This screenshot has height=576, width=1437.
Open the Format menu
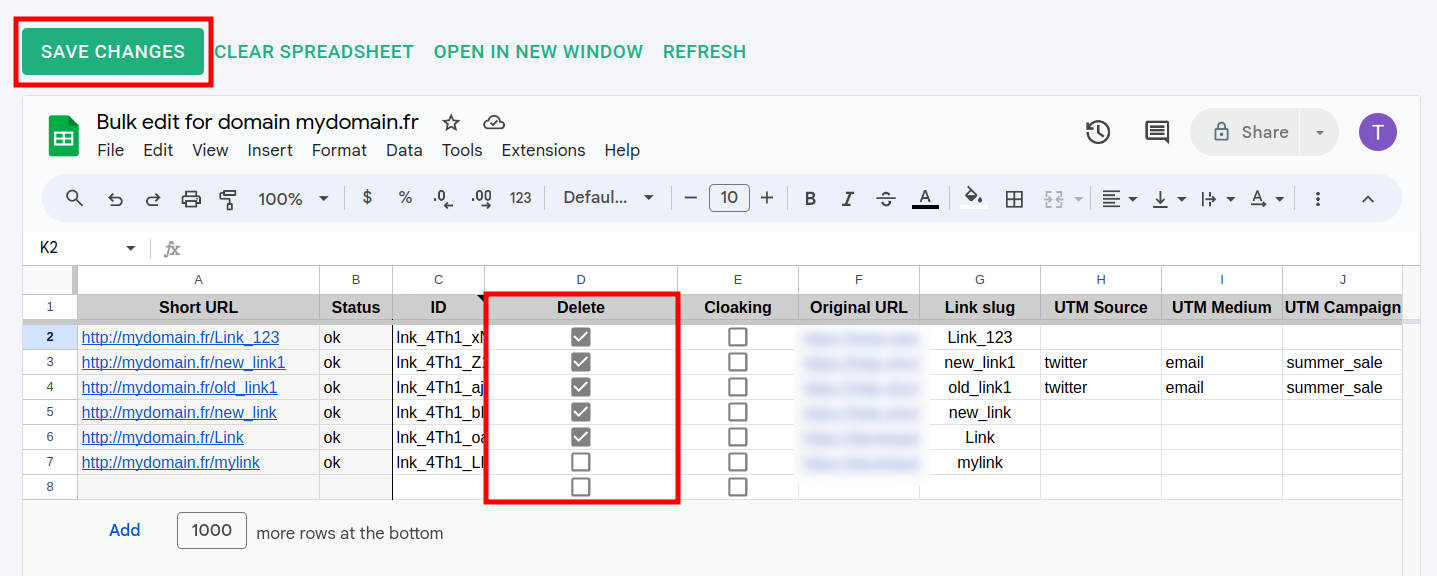click(x=339, y=150)
